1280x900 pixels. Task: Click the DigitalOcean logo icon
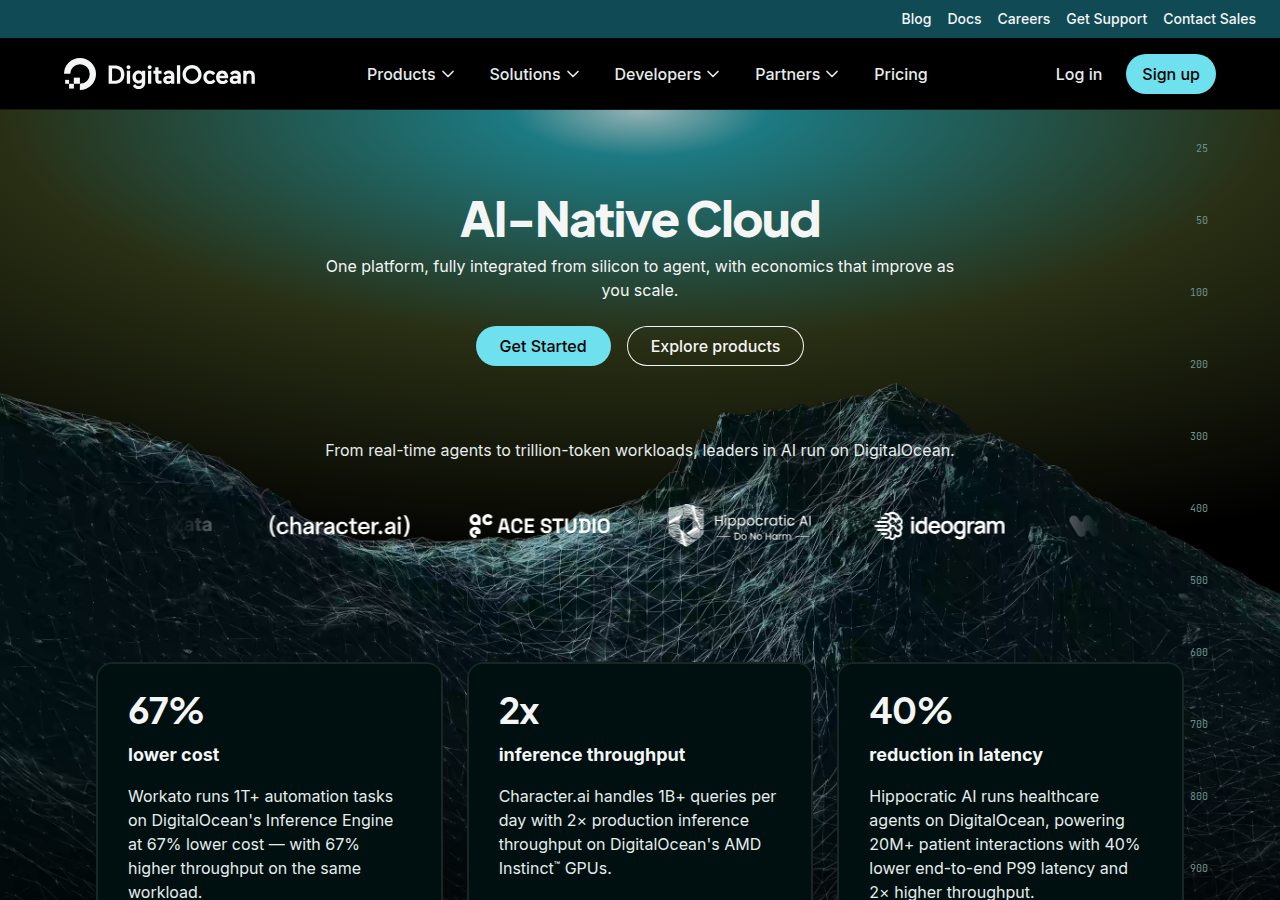point(80,74)
